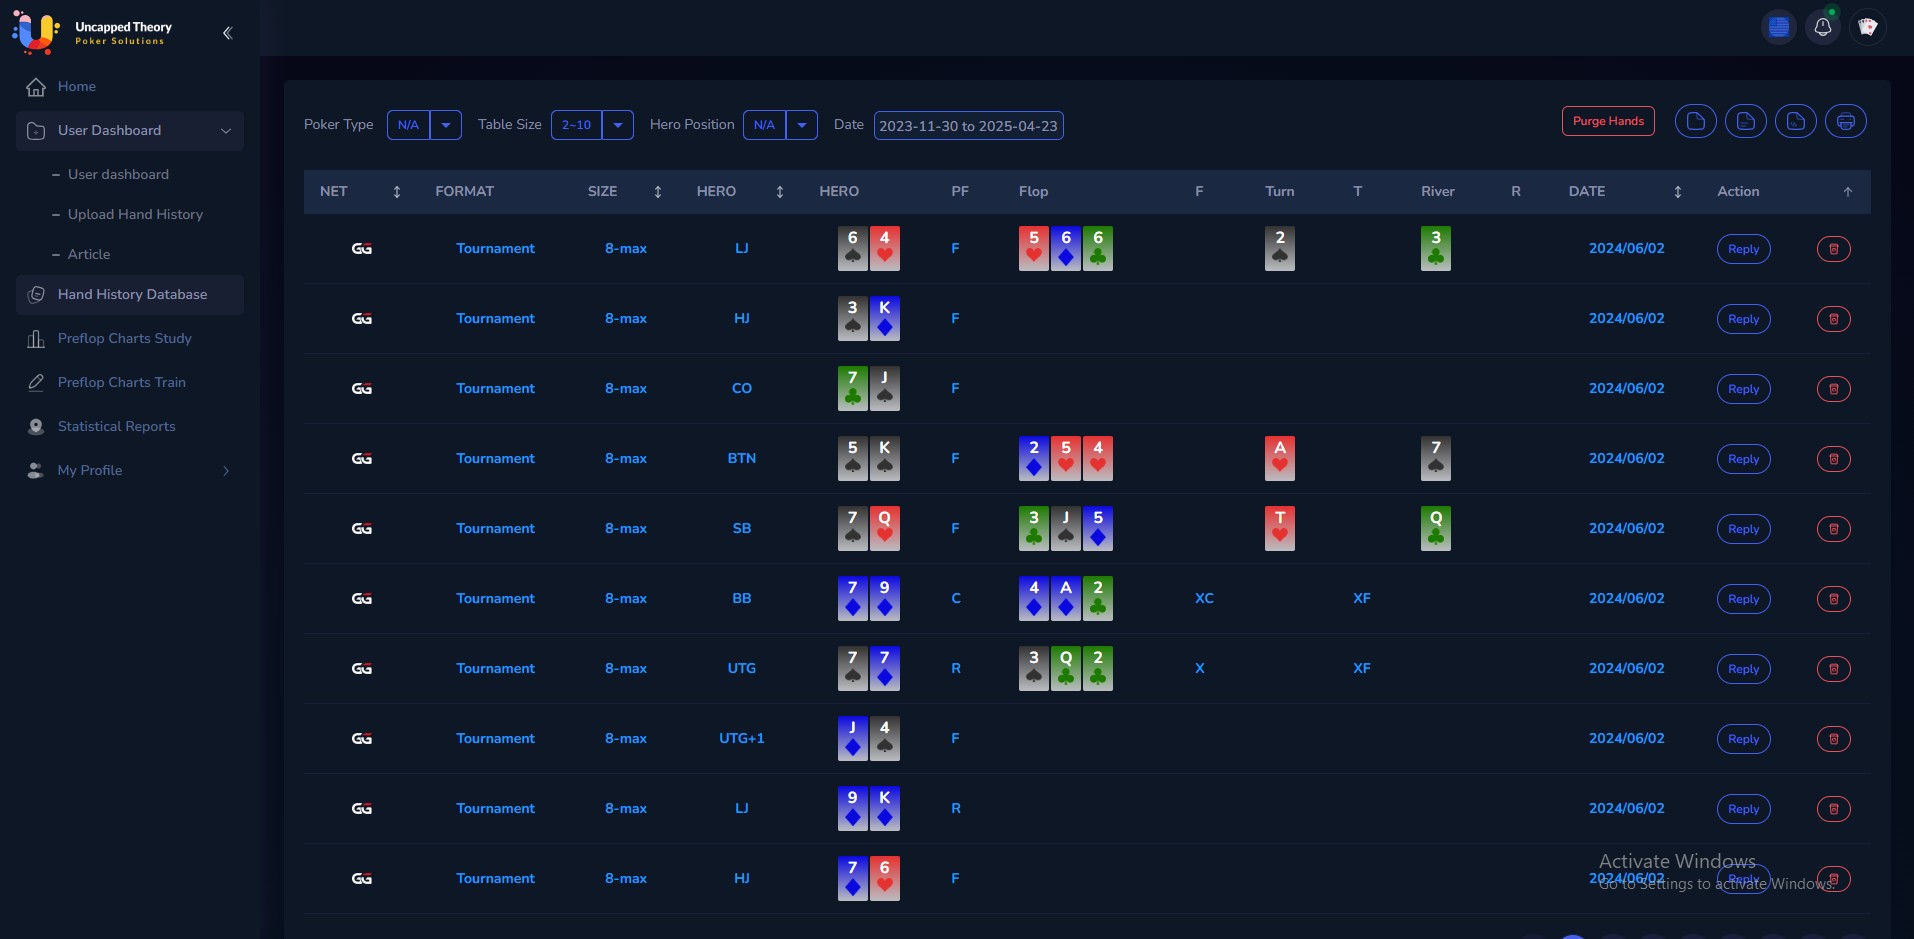This screenshot has width=1914, height=939.
Task: Open the Poker Type dropdown arrow
Action: [446, 125]
